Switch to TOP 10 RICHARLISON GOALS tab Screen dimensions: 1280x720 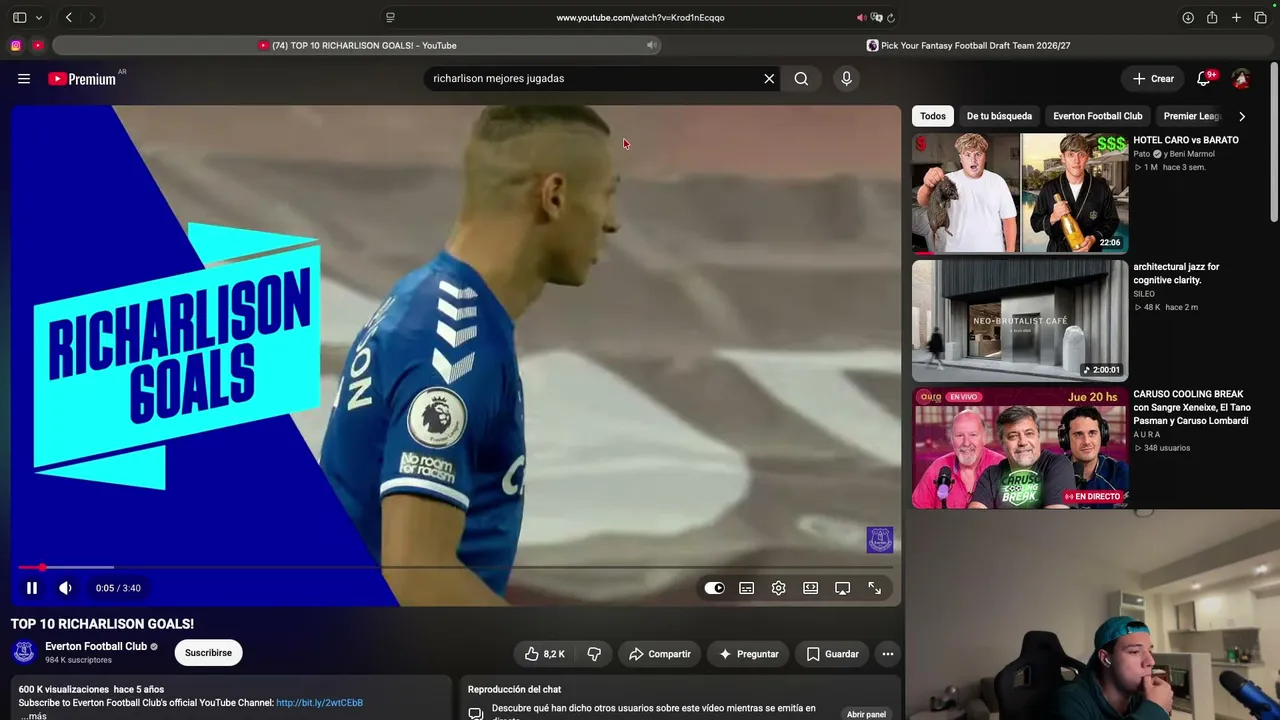tap(356, 45)
